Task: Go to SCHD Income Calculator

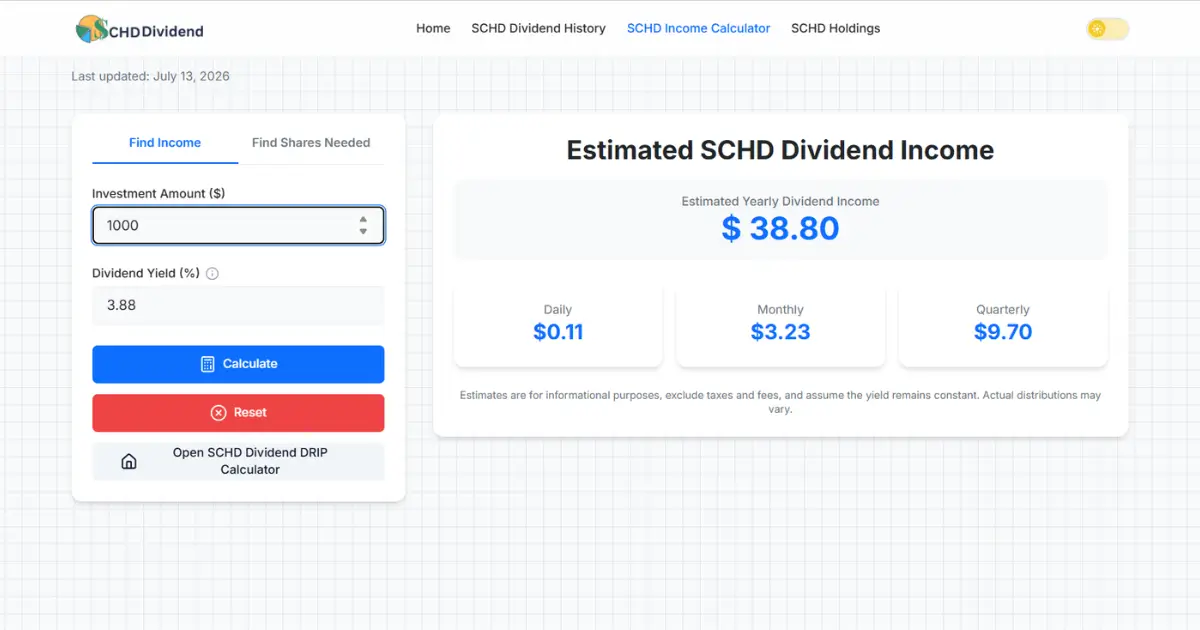Action: (698, 28)
